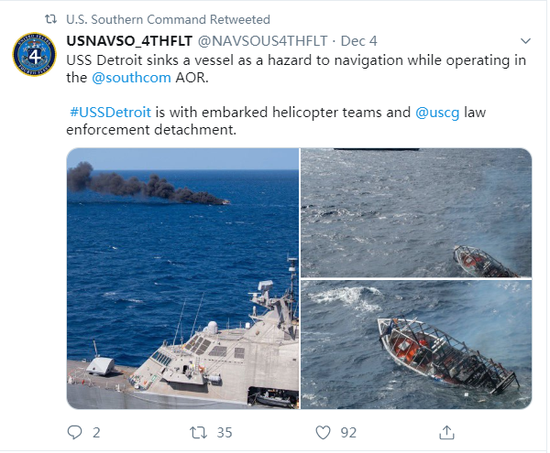The image size is (550, 453).
Task: Expand the tweet options chevron
Action: coord(525,41)
